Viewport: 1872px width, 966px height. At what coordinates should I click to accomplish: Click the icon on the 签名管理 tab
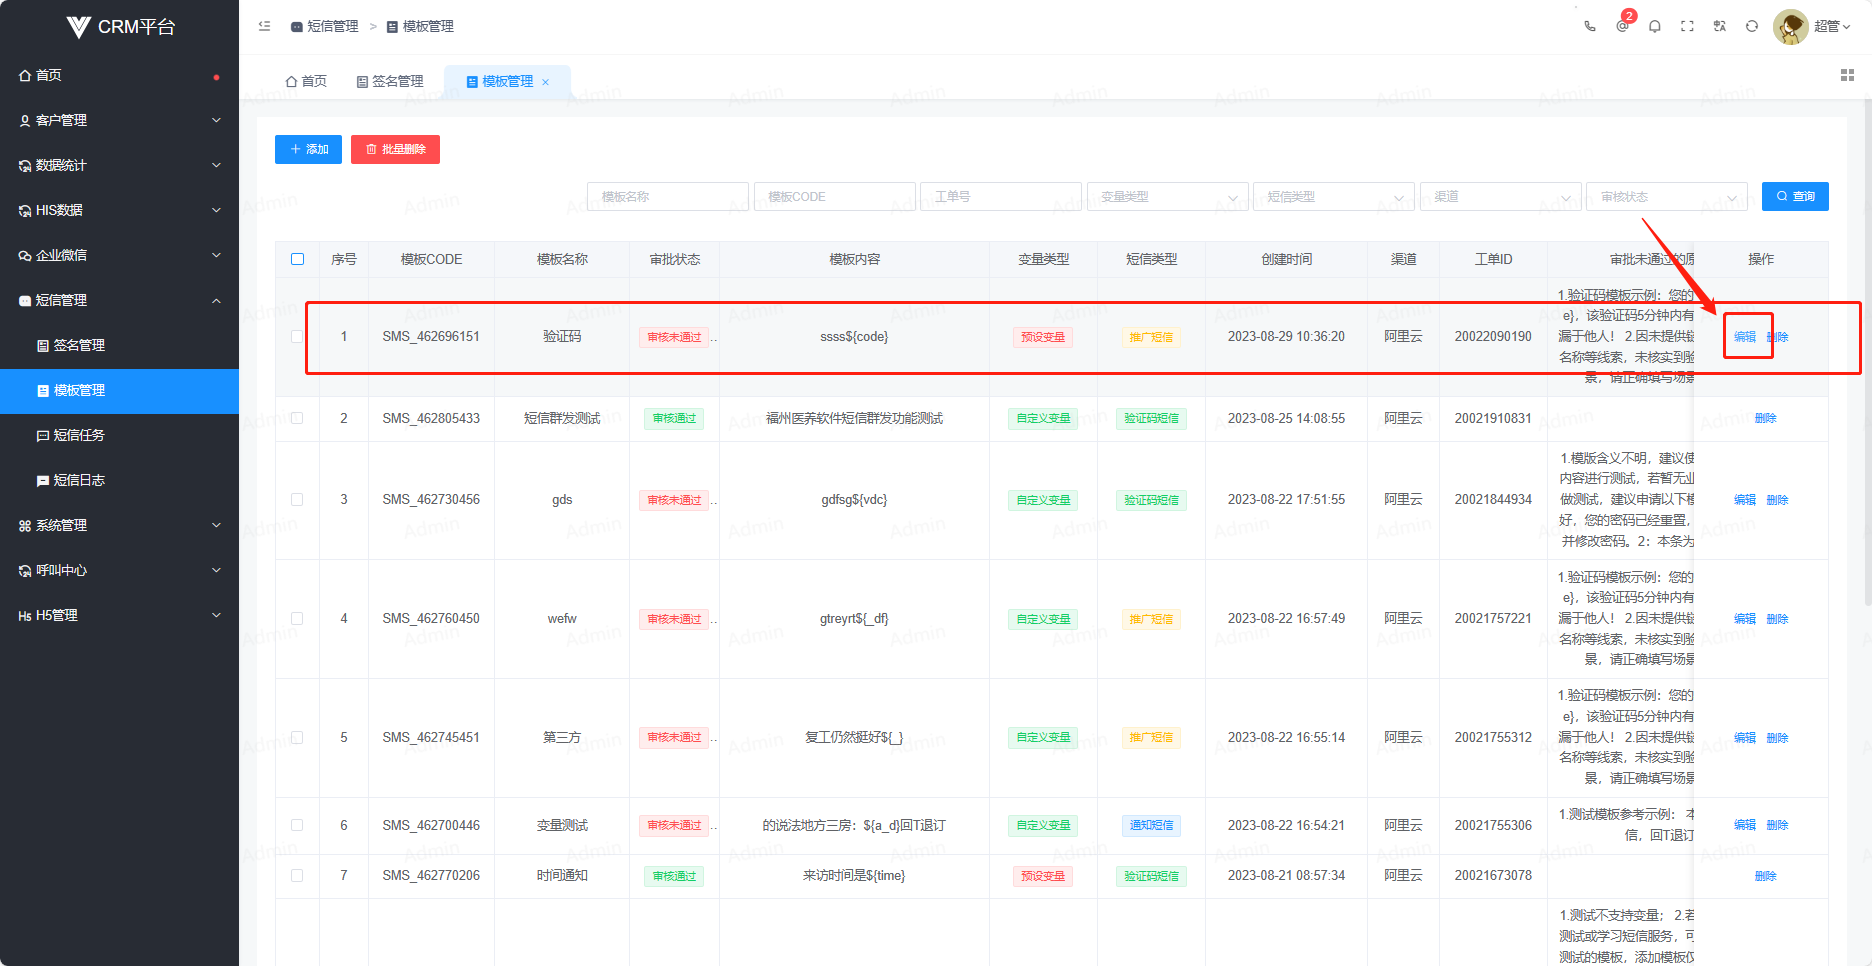(362, 81)
